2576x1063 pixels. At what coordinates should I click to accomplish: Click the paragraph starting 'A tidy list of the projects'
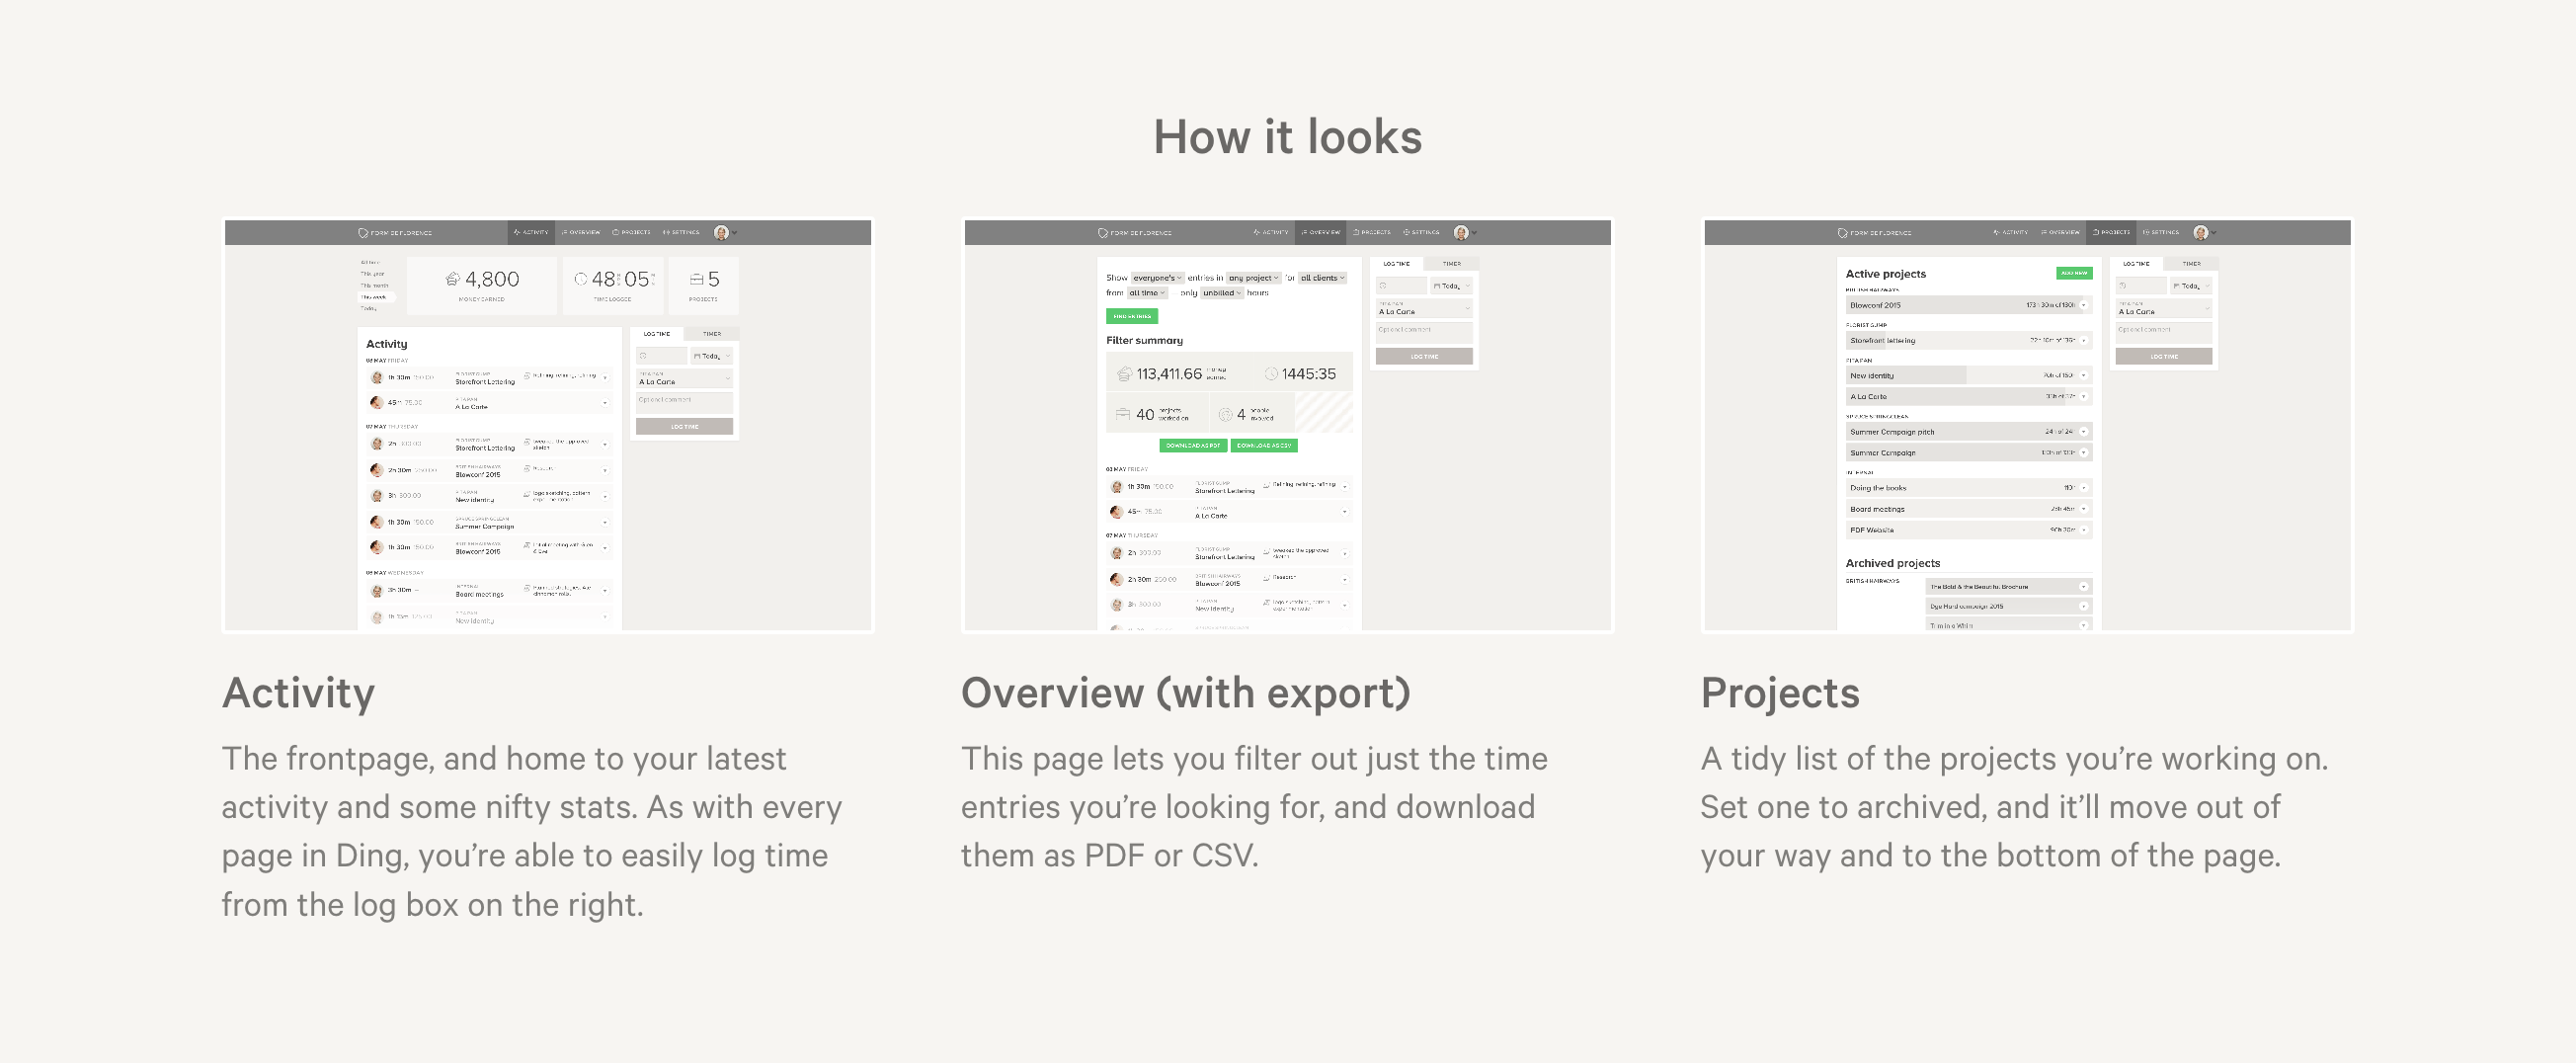2014,807
